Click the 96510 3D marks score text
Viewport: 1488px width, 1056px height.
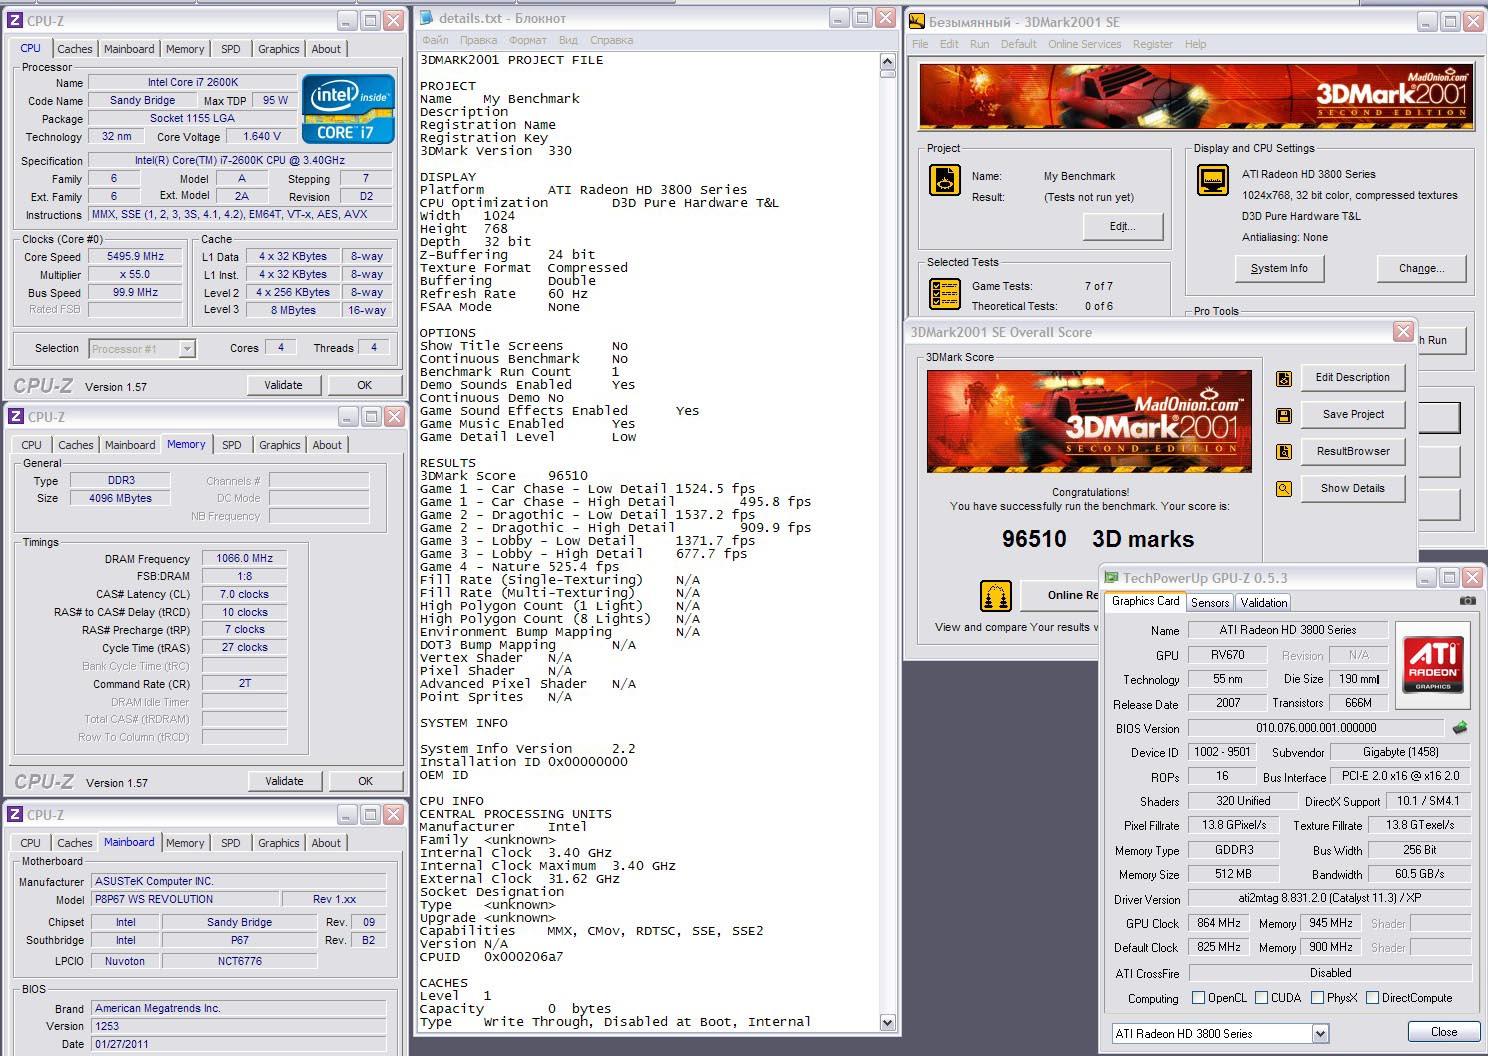point(1098,539)
